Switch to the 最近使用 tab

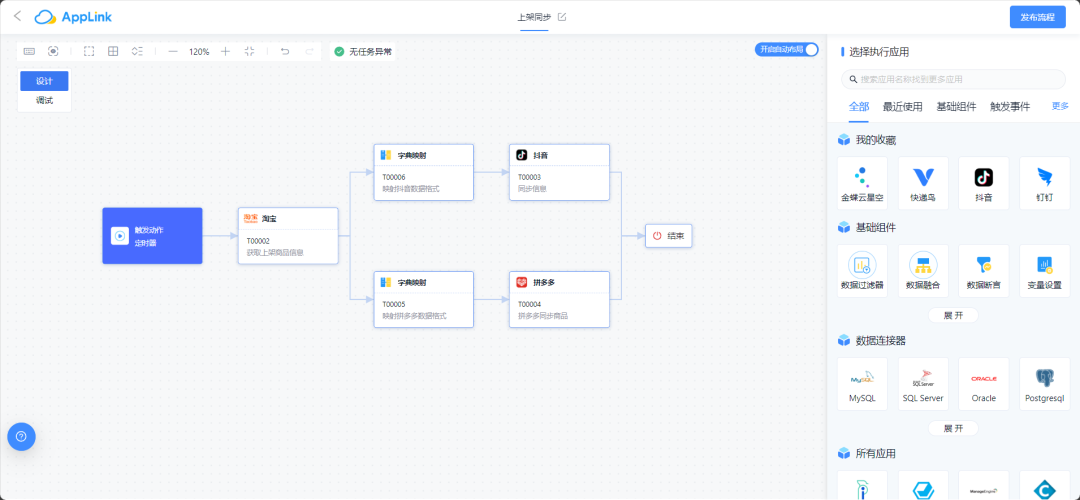902,106
